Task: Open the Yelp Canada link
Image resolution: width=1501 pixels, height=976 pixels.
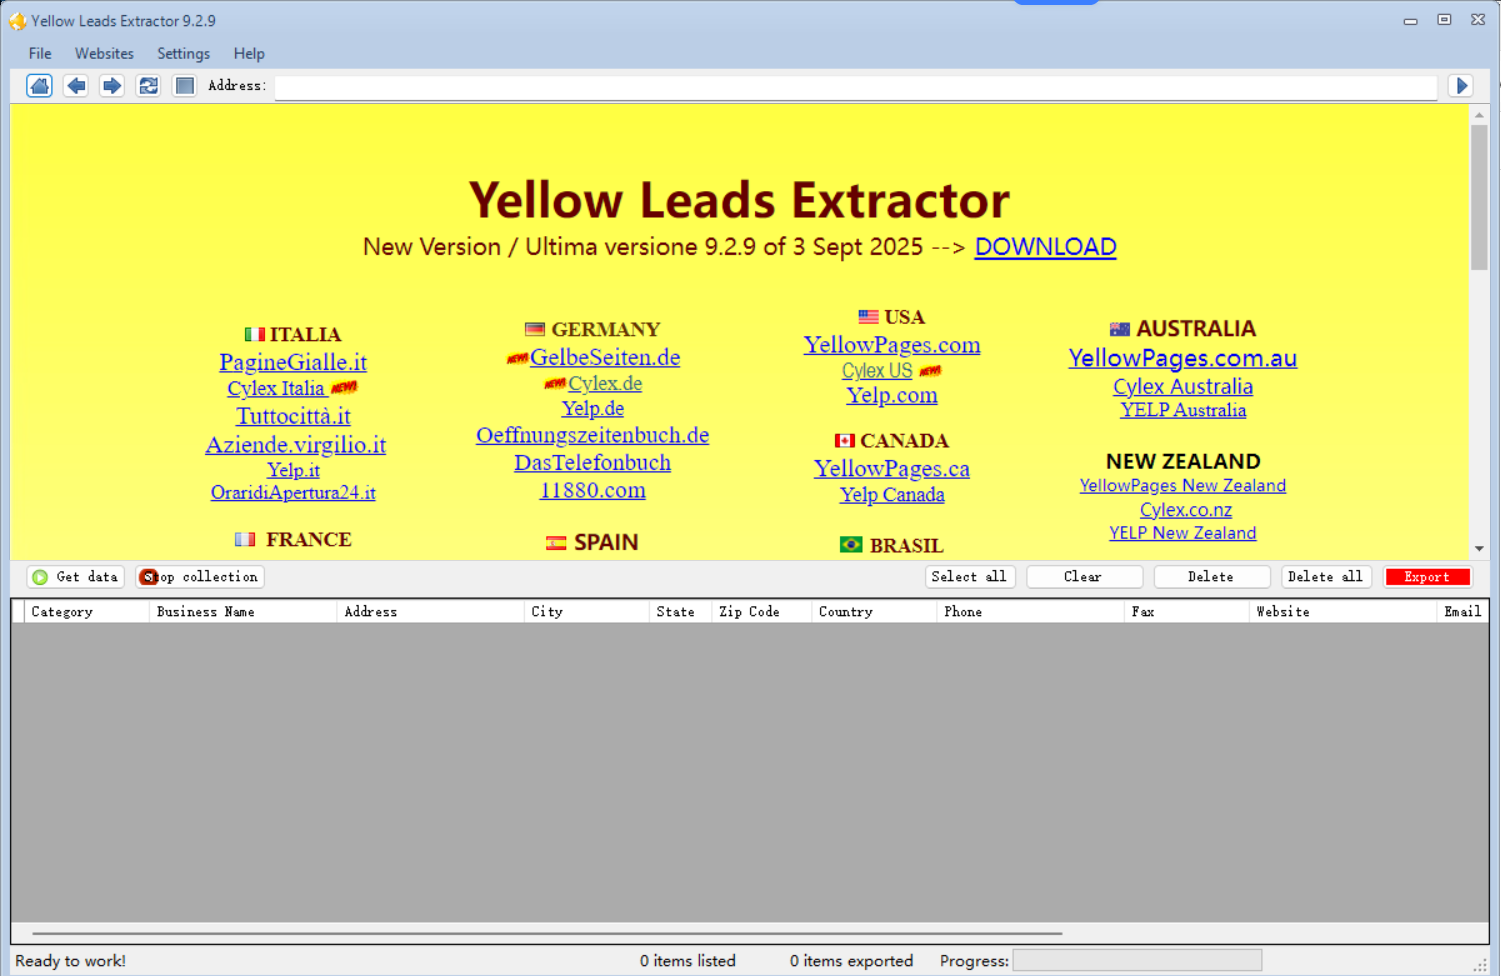Action: [892, 495]
